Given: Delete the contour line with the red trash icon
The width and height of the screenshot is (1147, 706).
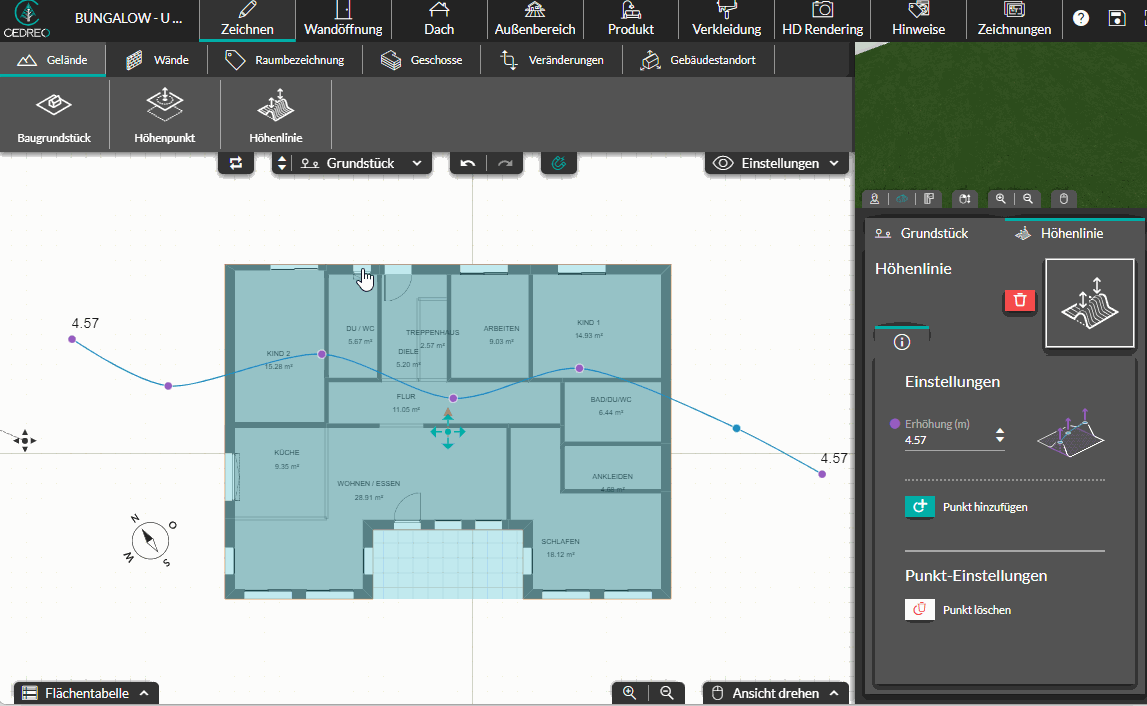Looking at the screenshot, I should (1020, 300).
